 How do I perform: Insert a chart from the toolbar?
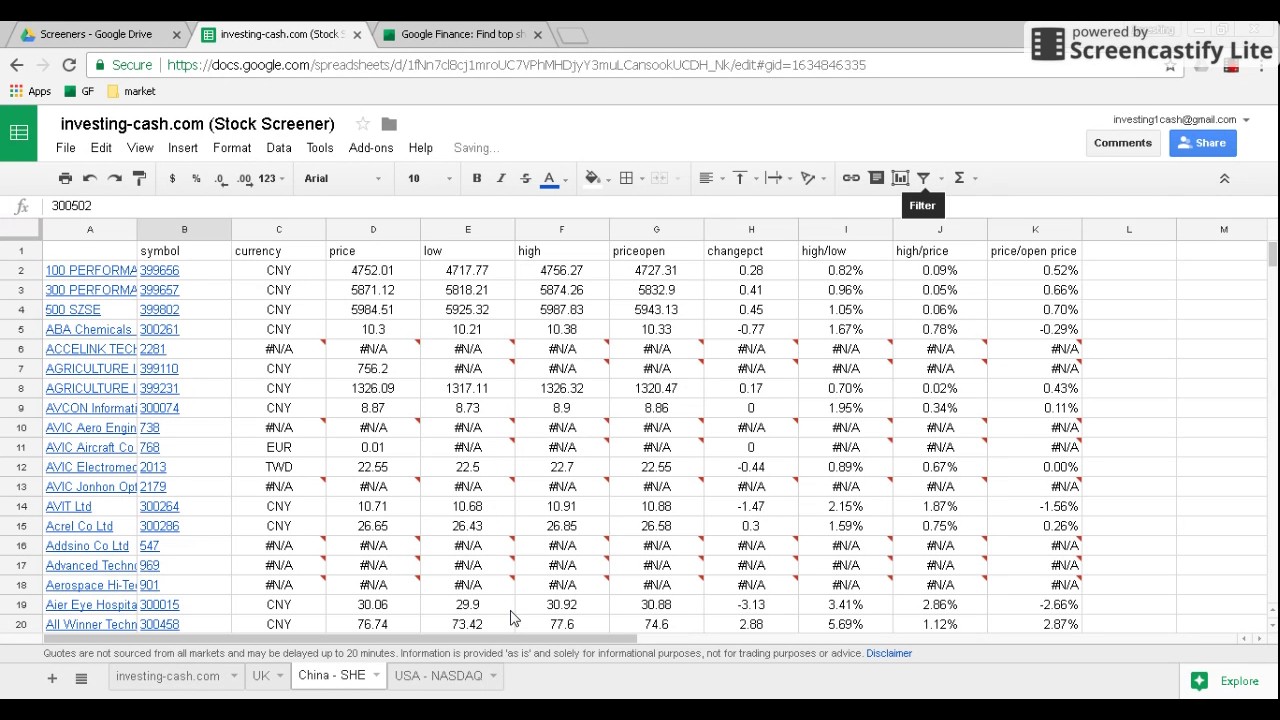[x=900, y=178]
